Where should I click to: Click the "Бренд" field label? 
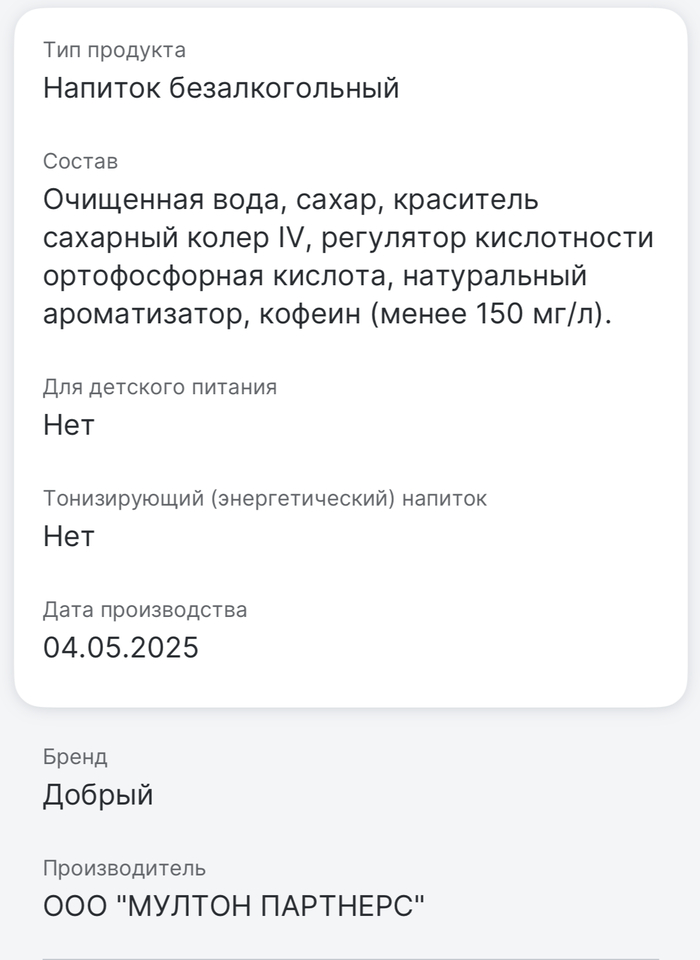pos(75,757)
